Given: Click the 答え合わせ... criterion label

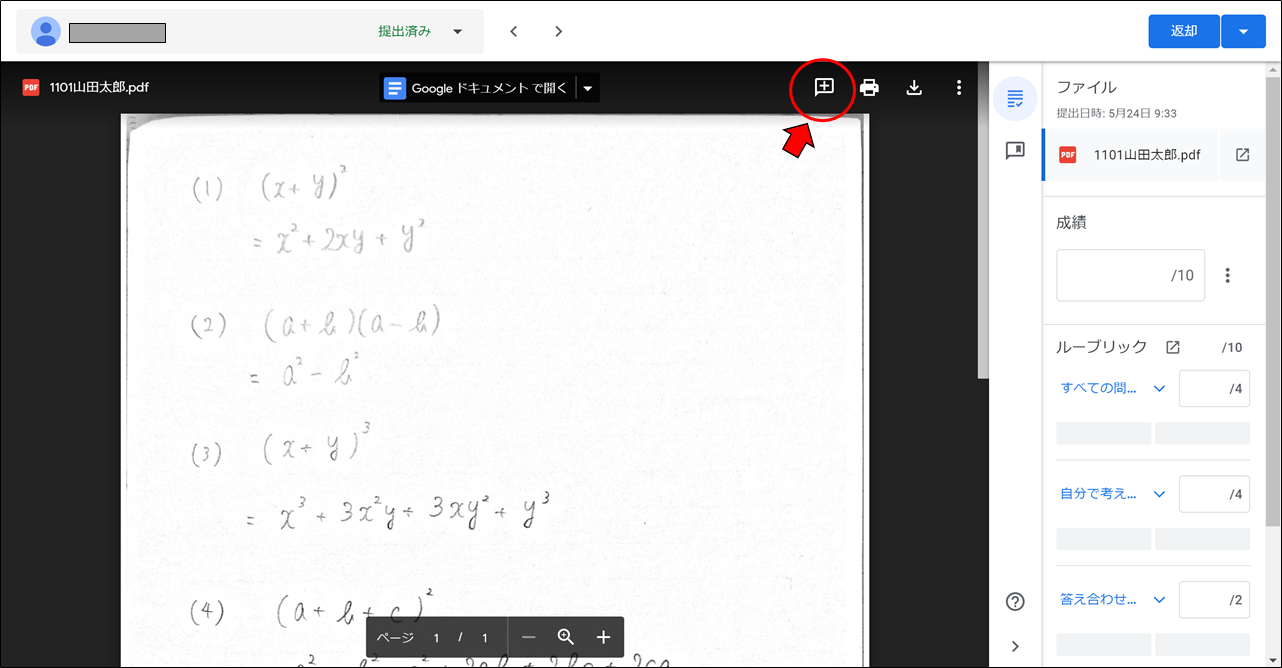Looking at the screenshot, I should click(x=1098, y=599).
